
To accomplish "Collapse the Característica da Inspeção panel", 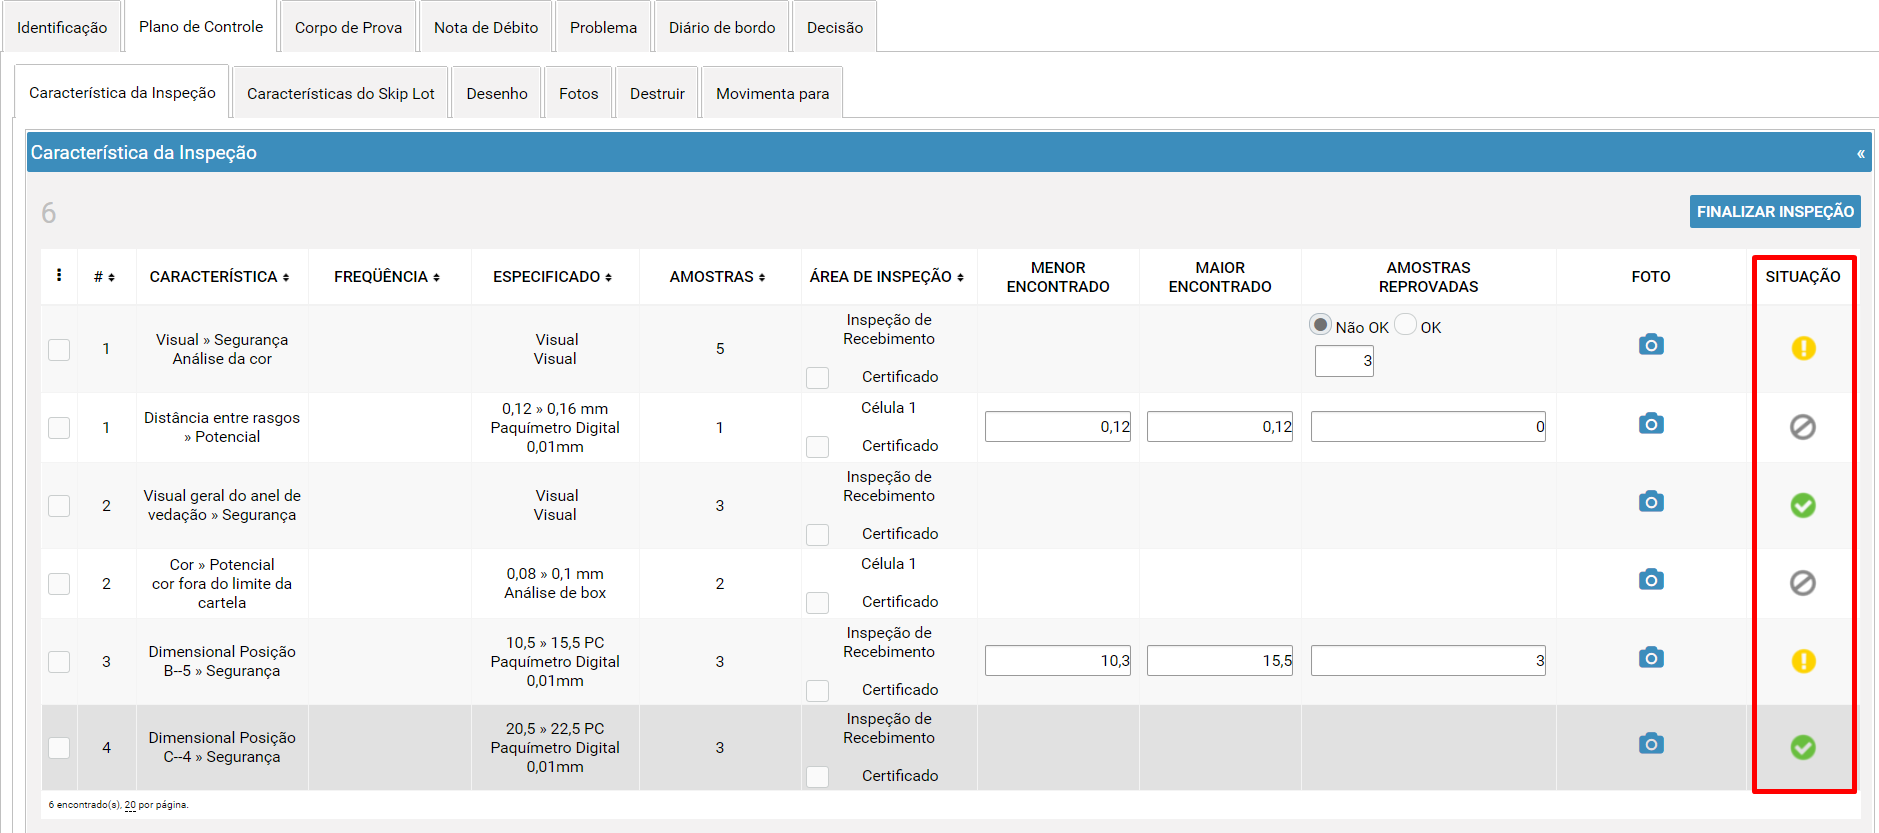I will pyautogui.click(x=1860, y=153).
